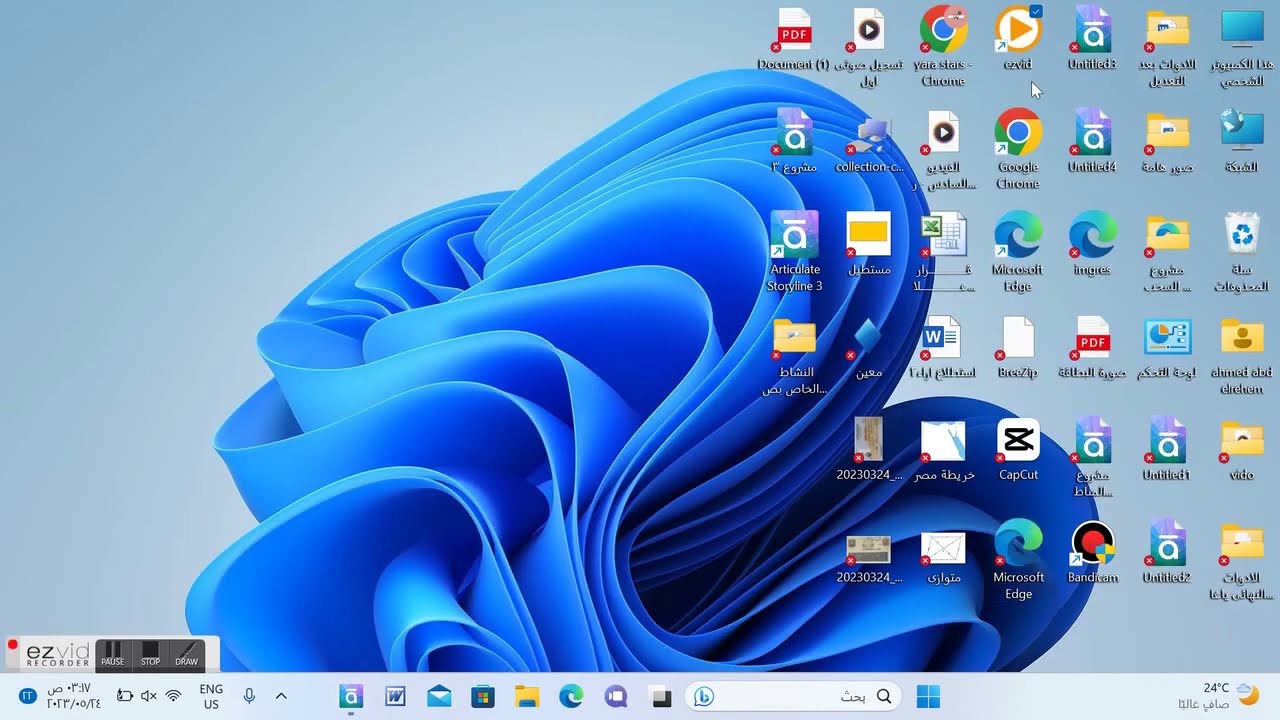Select the Microsoft Edge shortcut beside imgres
This screenshot has height=720, width=1280.
(x=1018, y=252)
